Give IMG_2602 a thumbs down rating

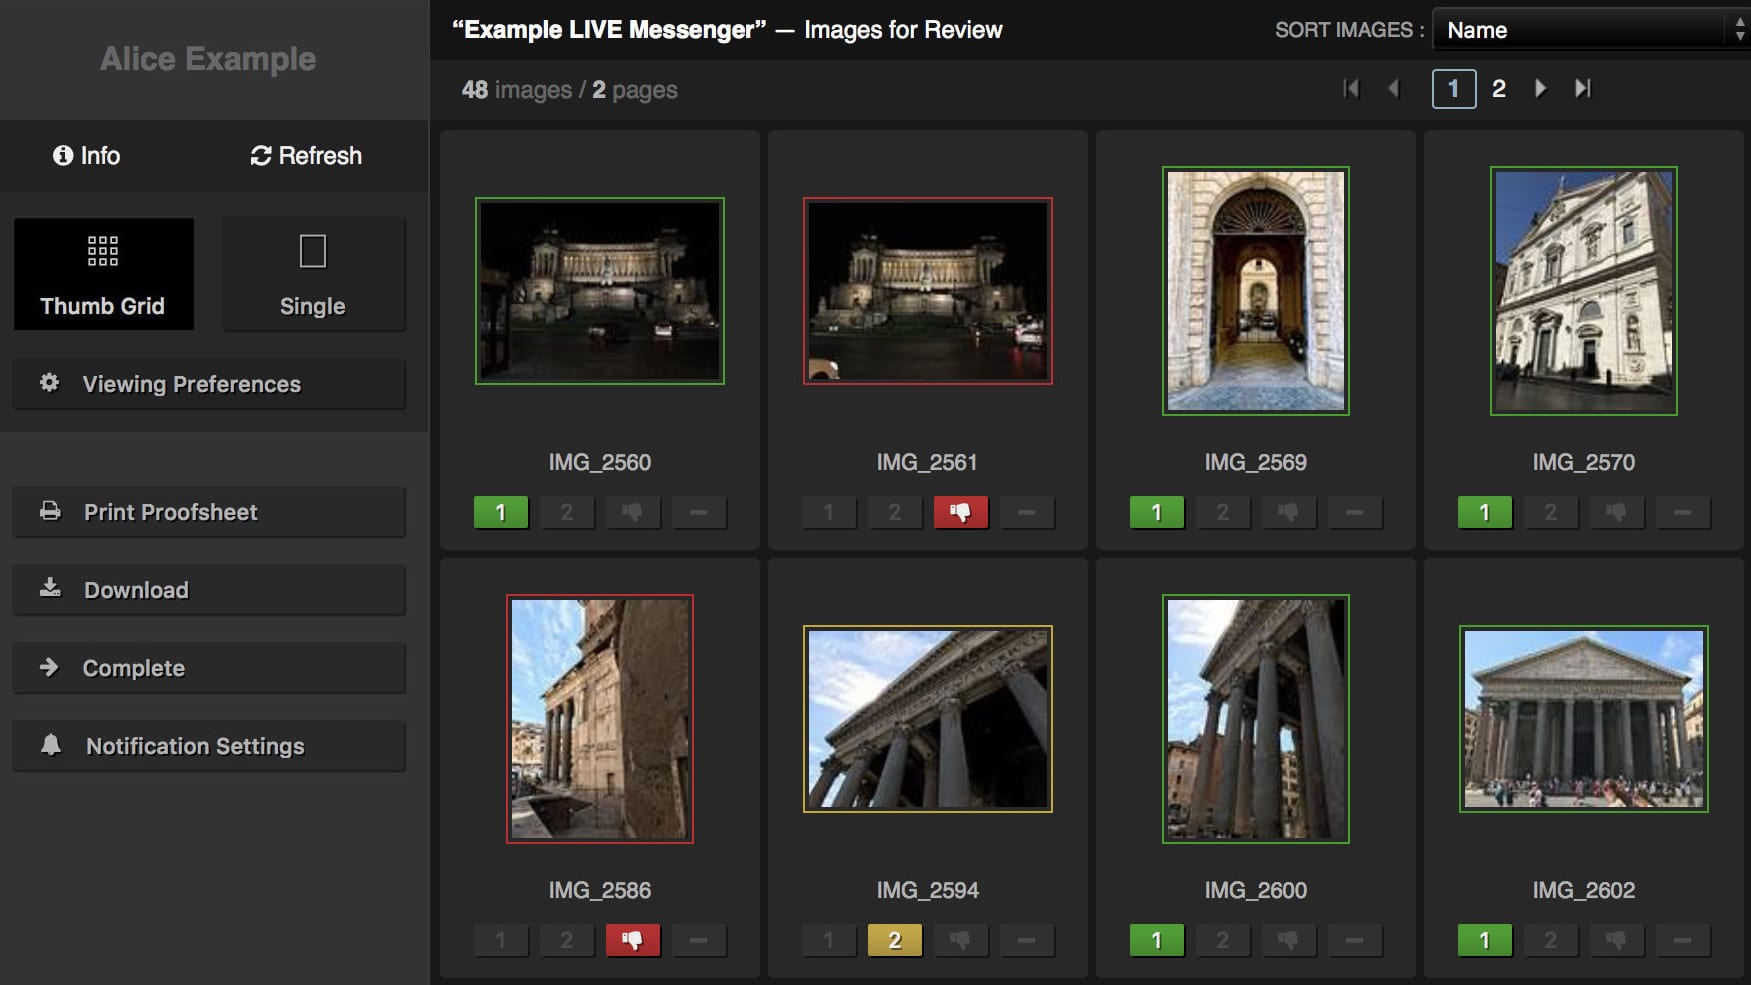1616,941
